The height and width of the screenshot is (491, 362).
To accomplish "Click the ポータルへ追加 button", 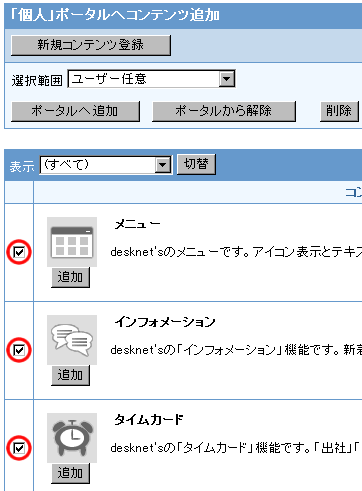I will (75, 111).
